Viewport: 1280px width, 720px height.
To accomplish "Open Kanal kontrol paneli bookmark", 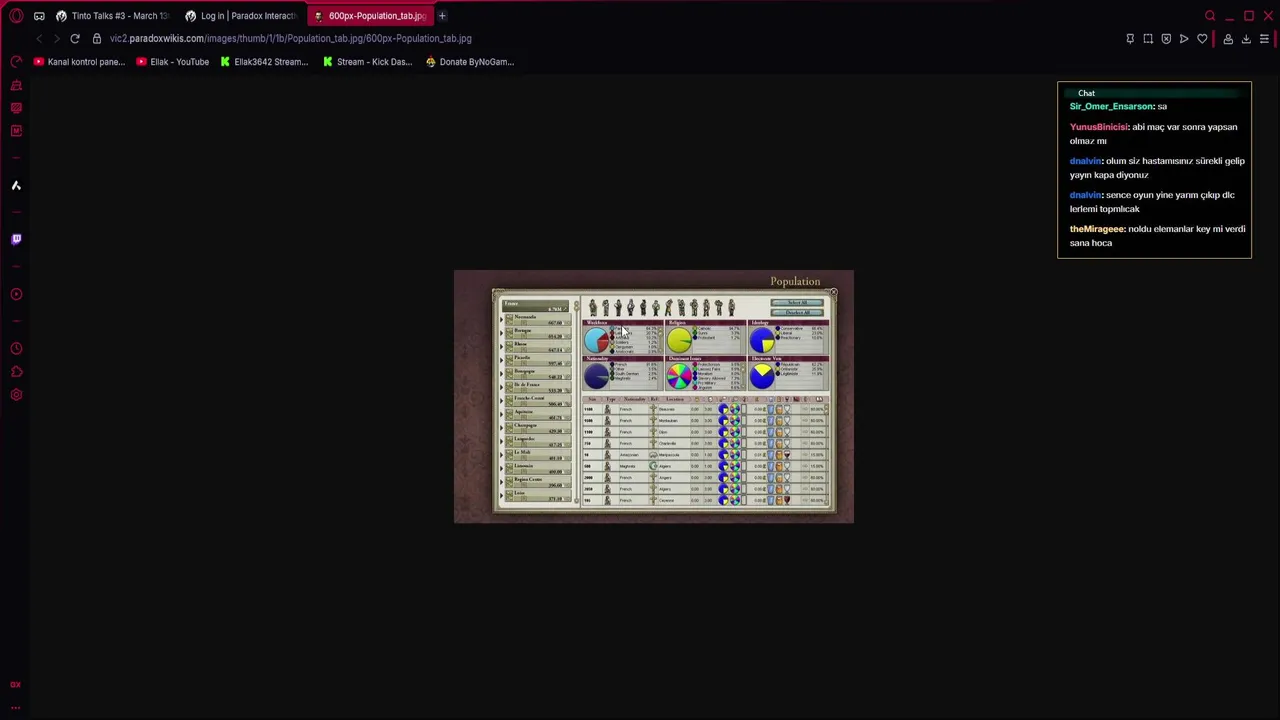I will click(79, 62).
